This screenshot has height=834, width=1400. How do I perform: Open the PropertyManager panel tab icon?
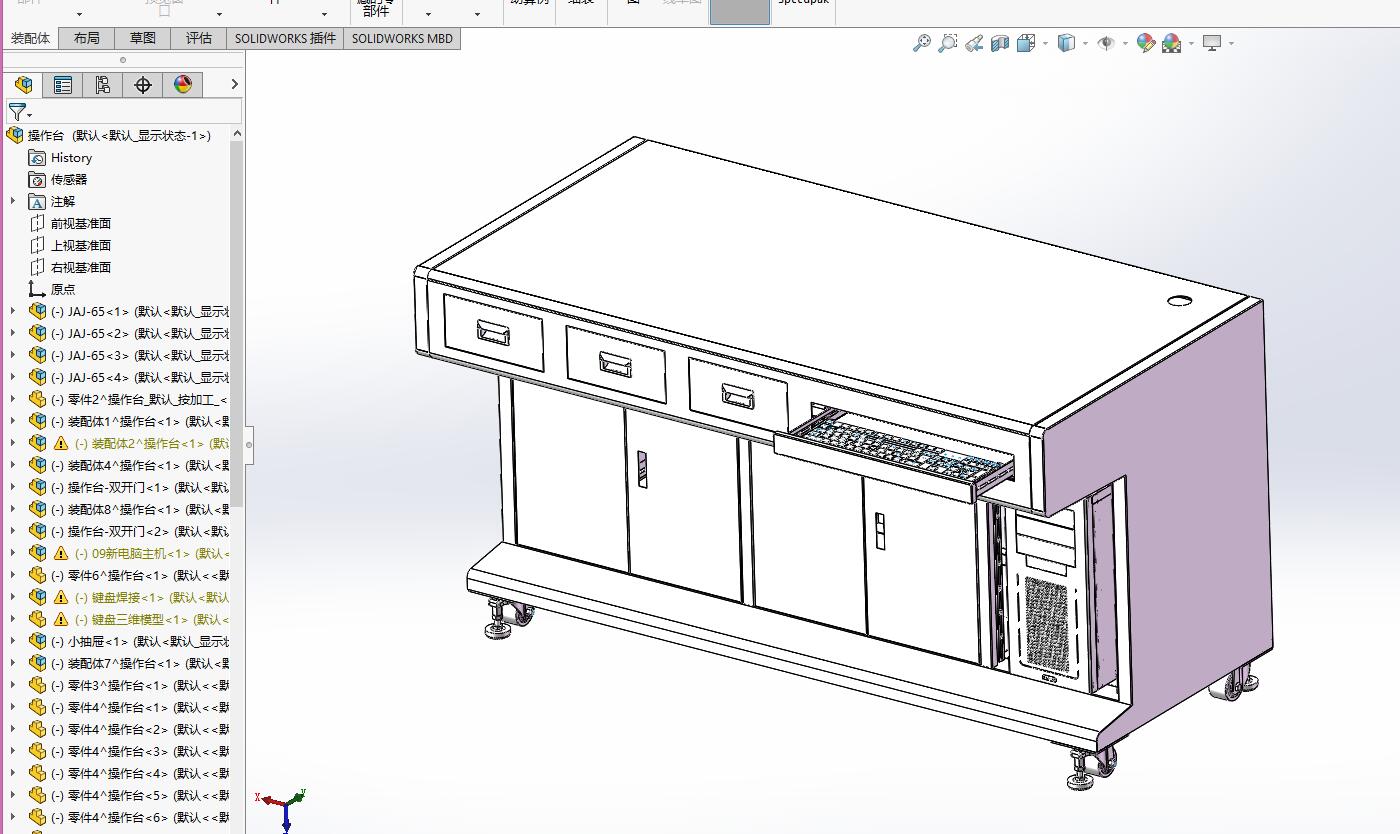[x=63, y=85]
